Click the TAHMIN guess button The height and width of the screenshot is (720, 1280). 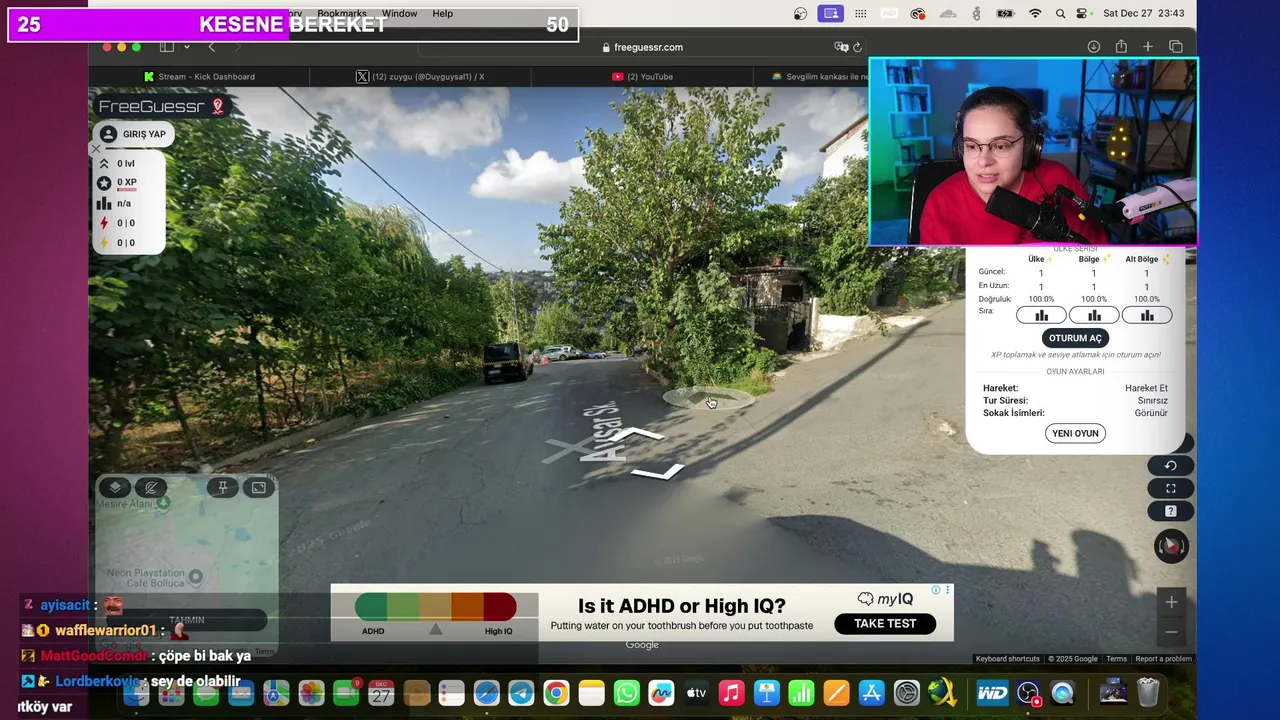pyautogui.click(x=187, y=620)
